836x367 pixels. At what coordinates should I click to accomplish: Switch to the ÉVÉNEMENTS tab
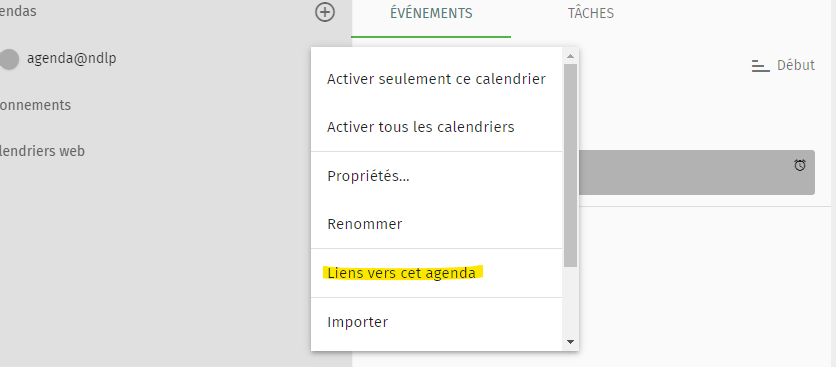click(x=431, y=13)
